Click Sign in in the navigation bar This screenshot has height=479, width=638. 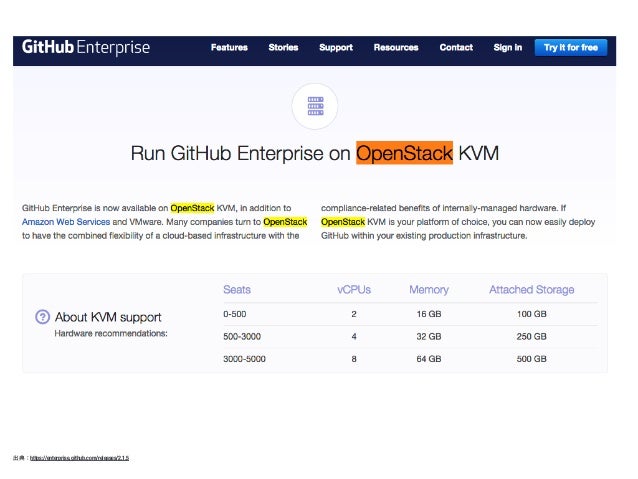507,48
